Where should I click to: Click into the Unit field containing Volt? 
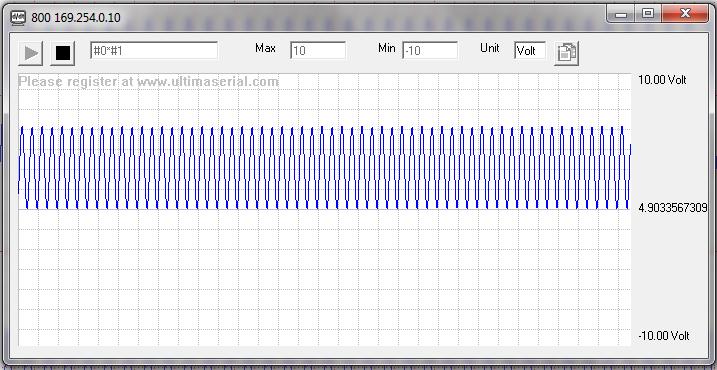click(x=530, y=50)
